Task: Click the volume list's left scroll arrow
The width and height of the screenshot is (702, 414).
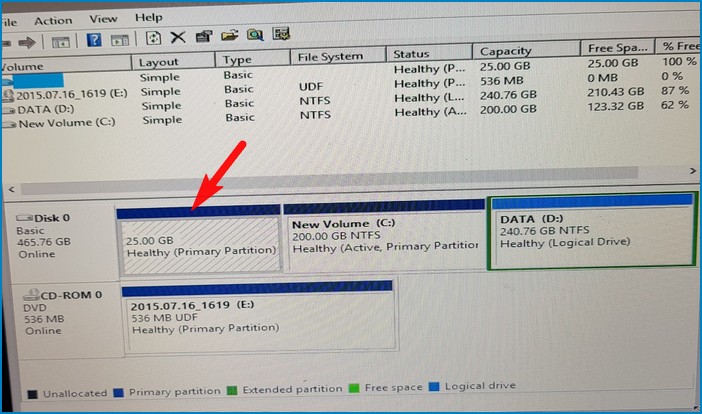Action: tap(12, 188)
